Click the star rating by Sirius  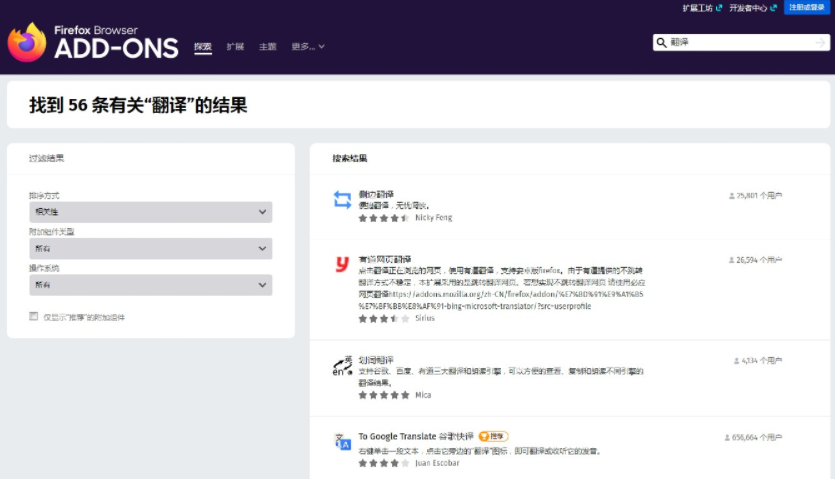click(x=384, y=319)
